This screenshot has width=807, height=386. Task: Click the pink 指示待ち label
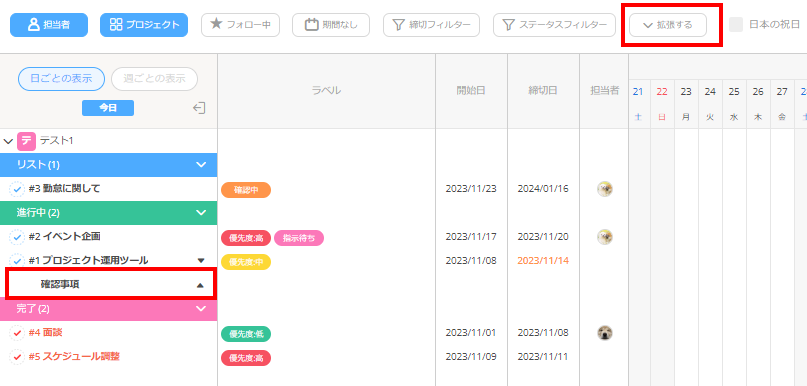(x=299, y=238)
